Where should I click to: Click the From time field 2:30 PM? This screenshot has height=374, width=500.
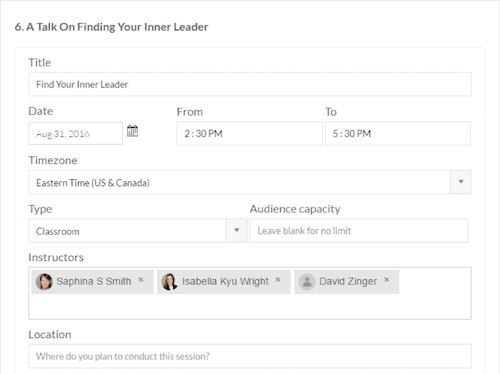click(x=249, y=133)
